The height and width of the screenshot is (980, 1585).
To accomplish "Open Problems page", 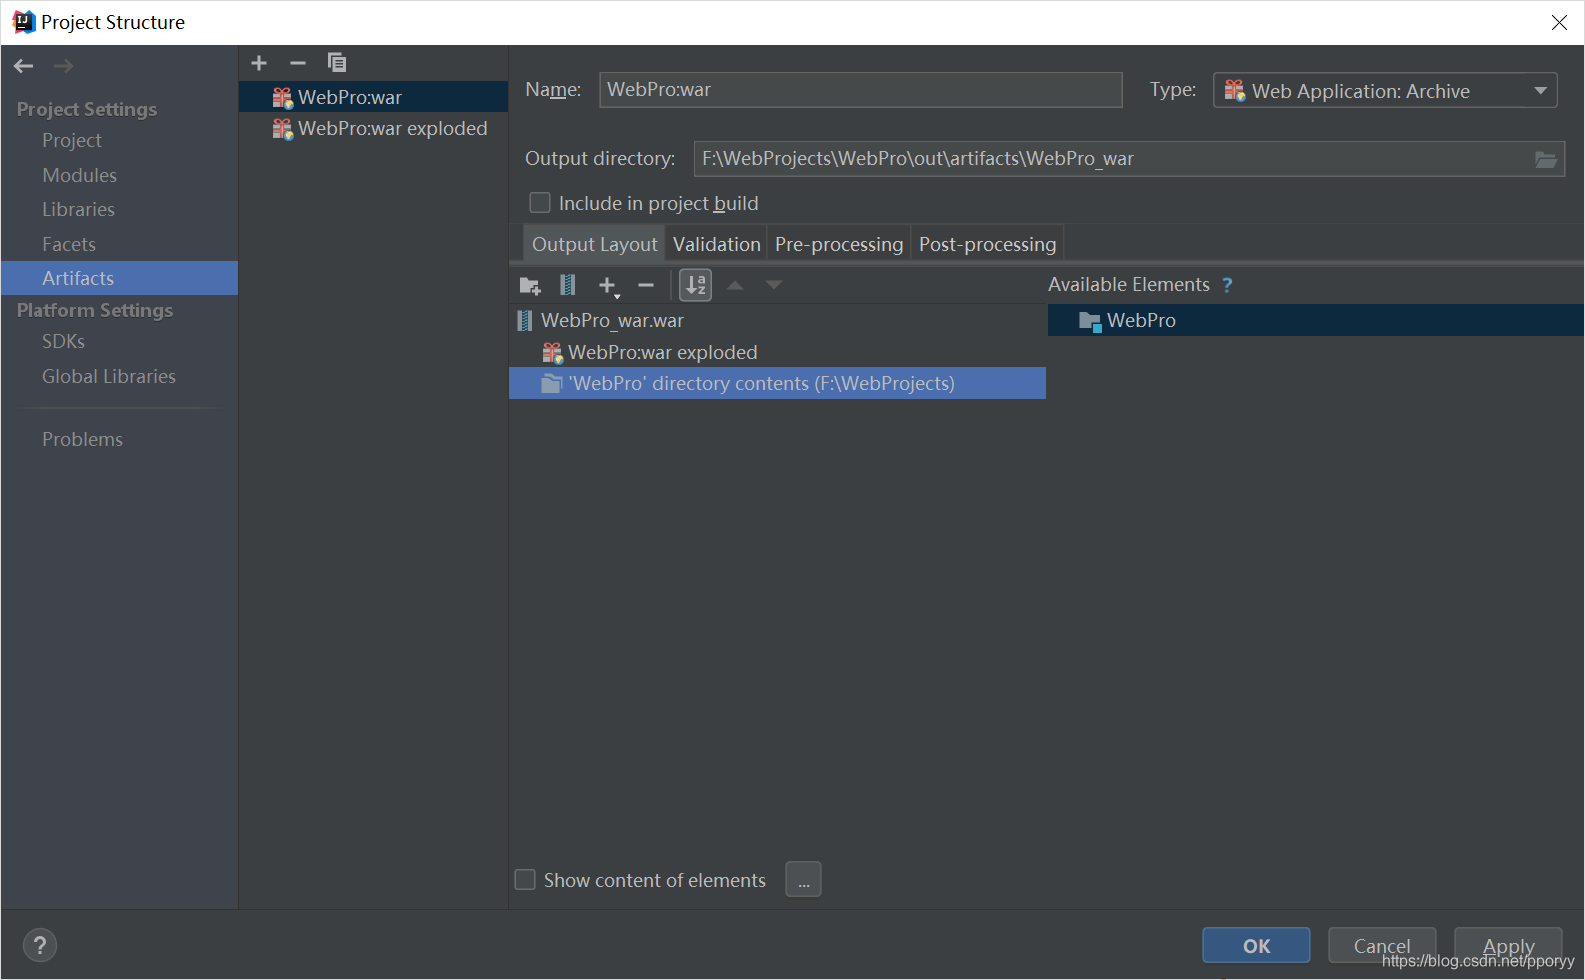I will (x=82, y=440).
